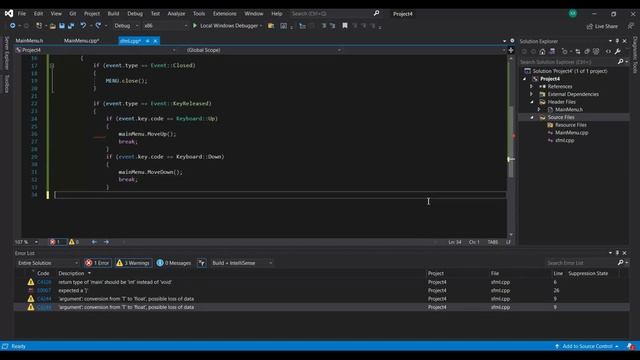Viewport: 640px width, 360px height.
Task: Toggle the 0 Messages filter button
Action: [x=174, y=263]
